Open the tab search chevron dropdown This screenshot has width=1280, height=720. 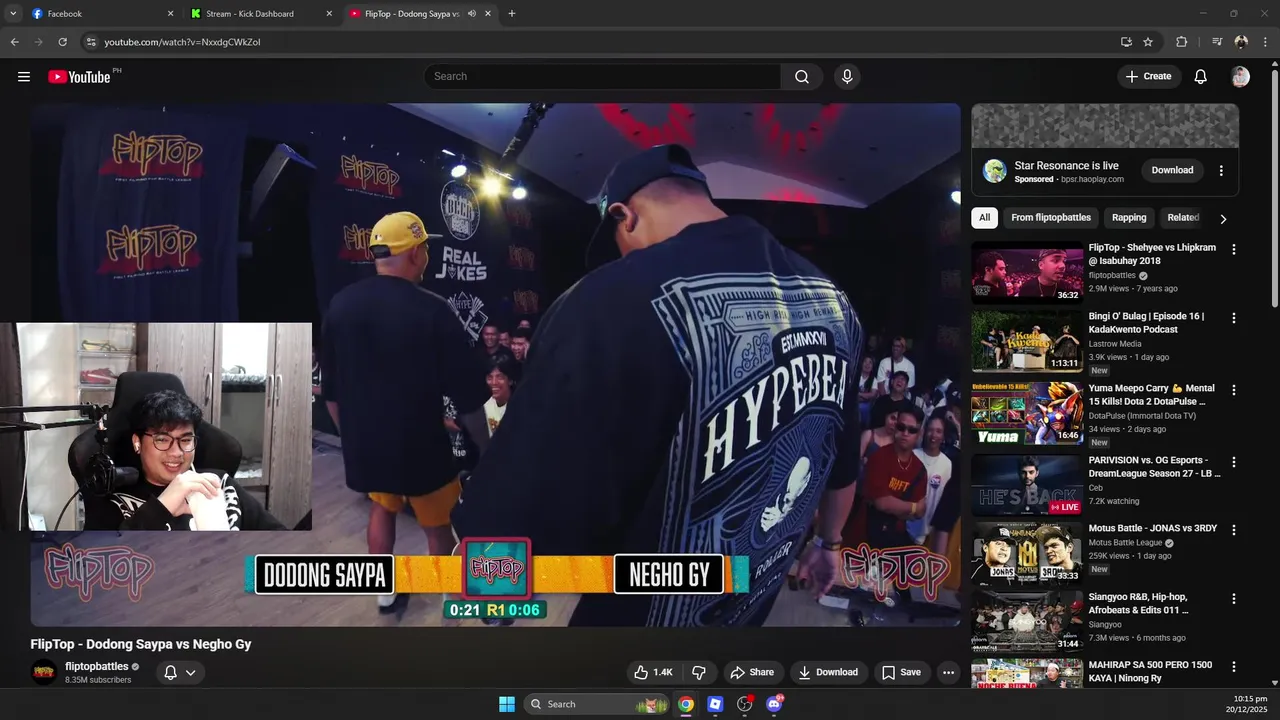[x=13, y=14]
